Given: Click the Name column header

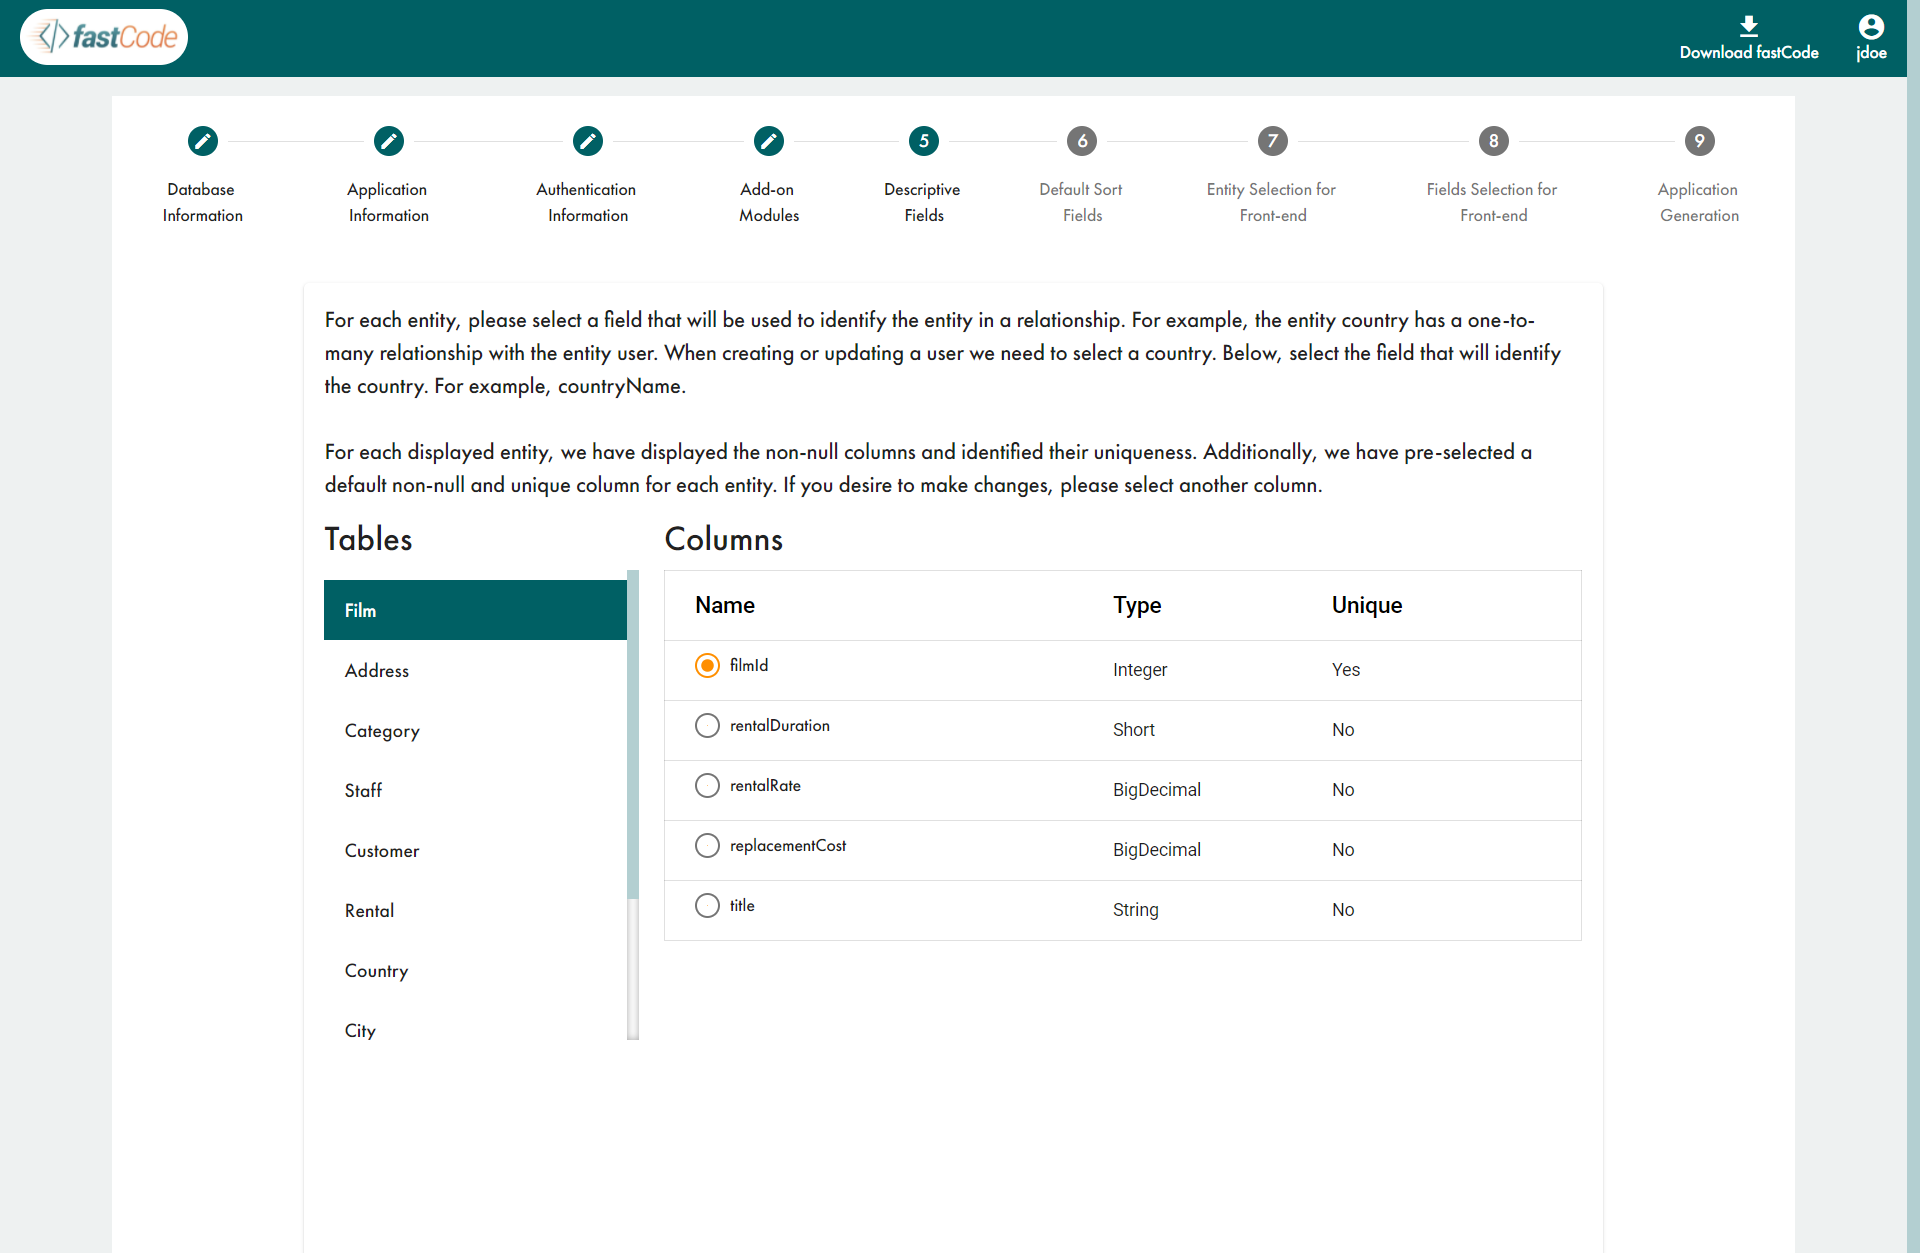Looking at the screenshot, I should [x=725, y=605].
